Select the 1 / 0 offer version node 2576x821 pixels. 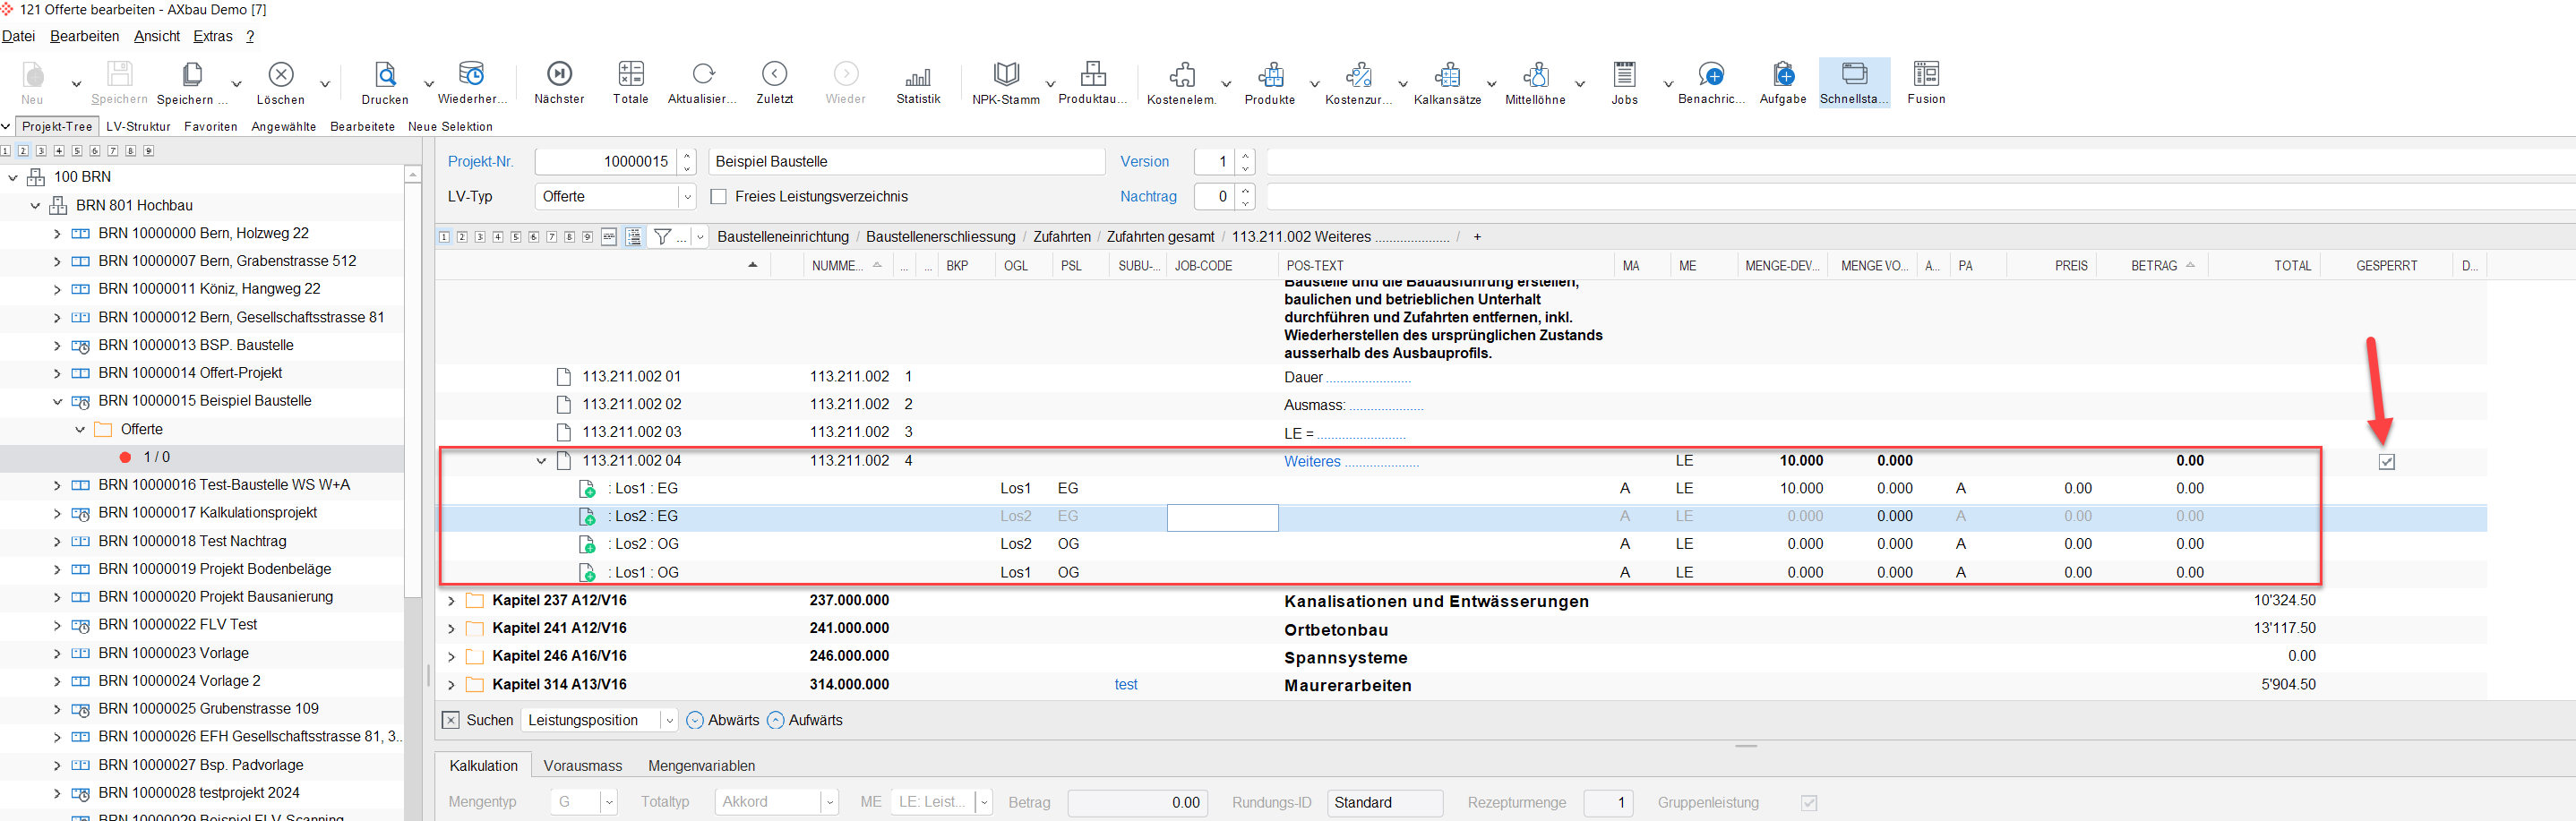[x=156, y=457]
